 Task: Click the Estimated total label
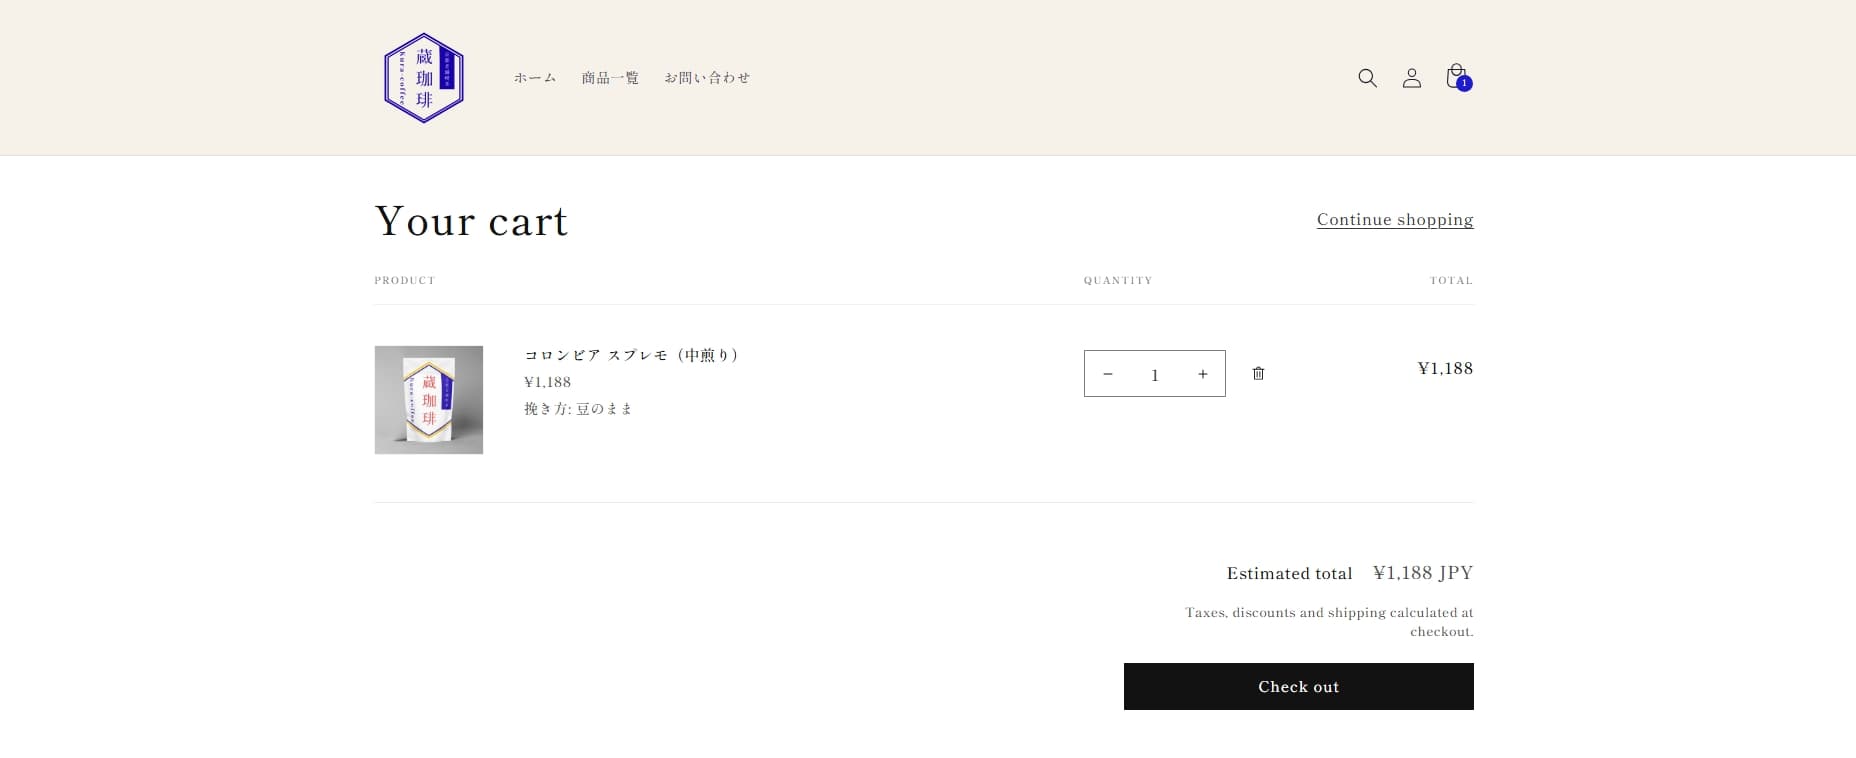pyautogui.click(x=1289, y=574)
